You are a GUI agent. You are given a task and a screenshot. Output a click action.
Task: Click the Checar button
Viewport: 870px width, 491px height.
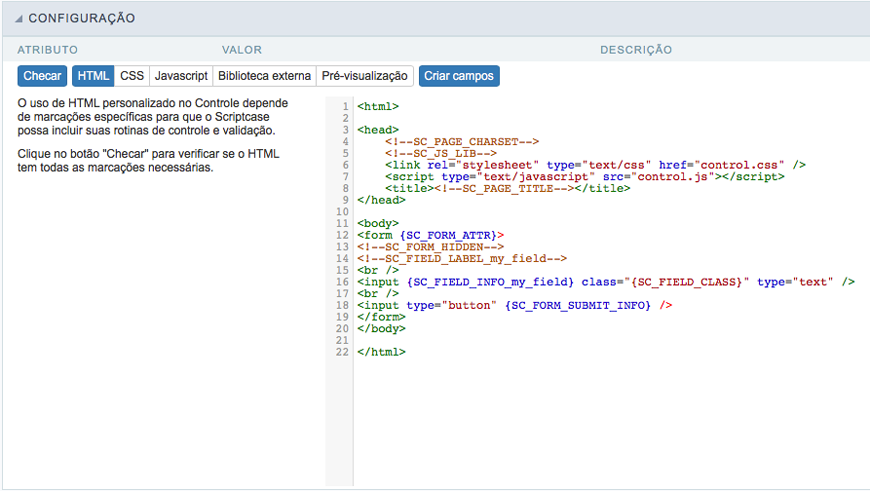42,76
